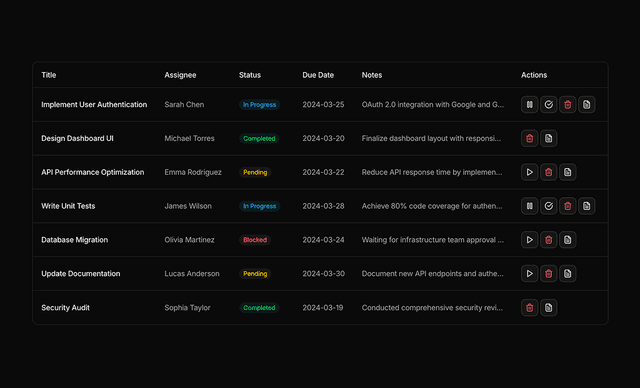Select the Write Unit Tests title
The height and width of the screenshot is (388, 640).
68,206
